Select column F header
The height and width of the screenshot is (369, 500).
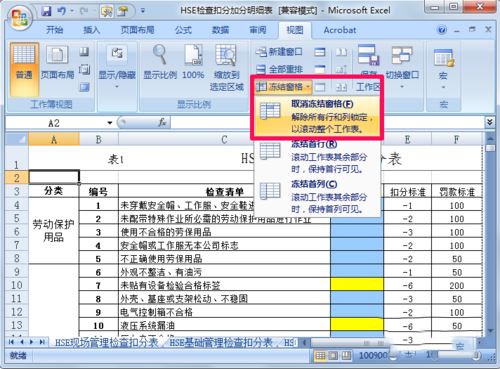tap(456, 139)
